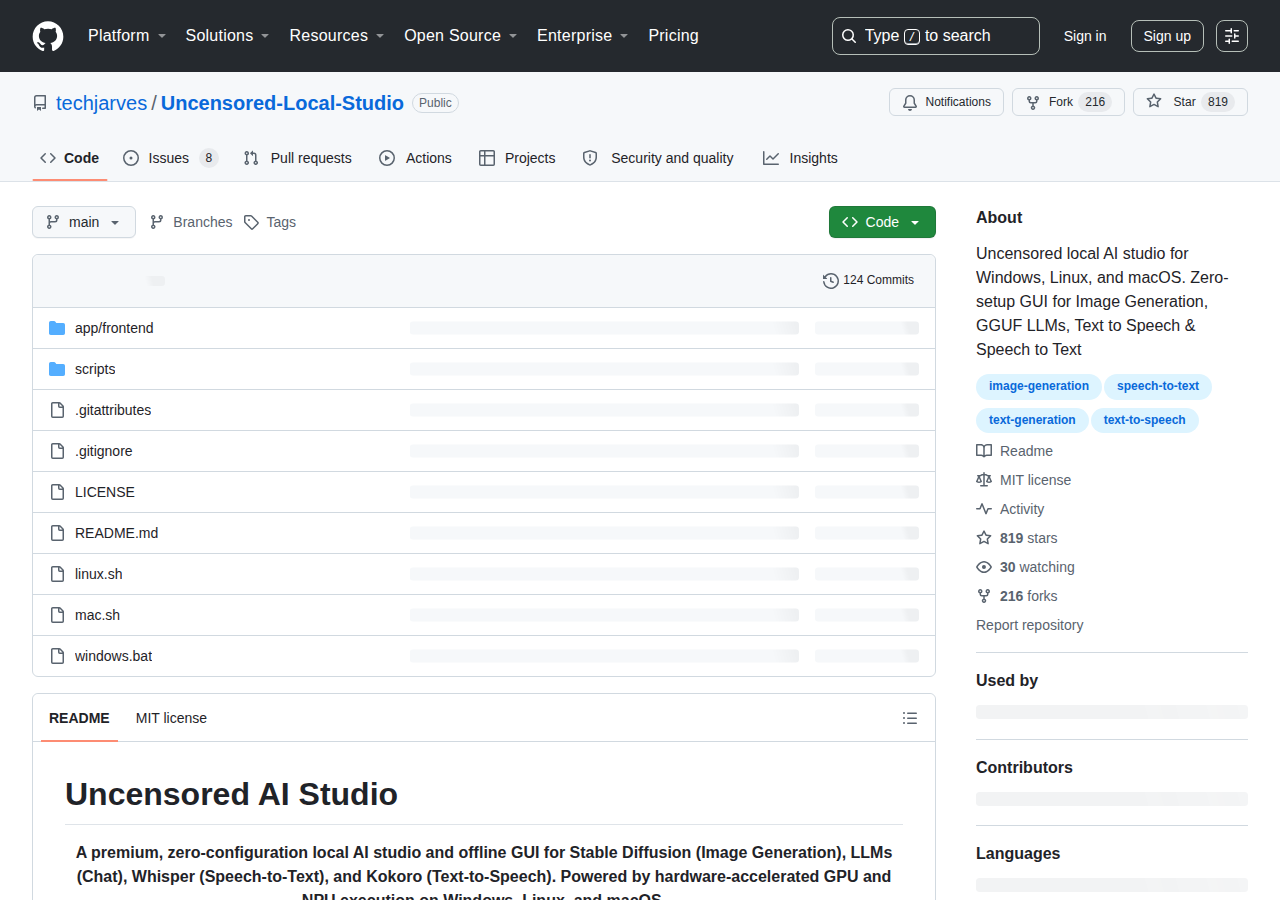The width and height of the screenshot is (1280, 900).
Task: Expand the Open Source menu
Action: point(460,36)
